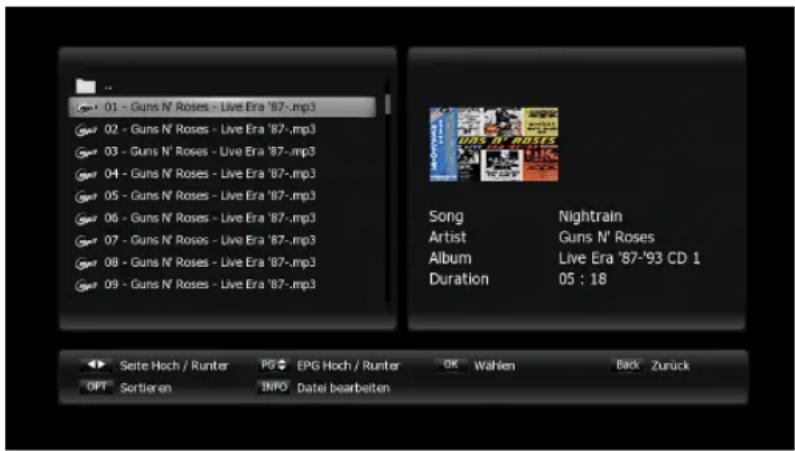The height and width of the screenshot is (451, 795).
Task: Click the 'Album' field label
Action: tap(450, 258)
